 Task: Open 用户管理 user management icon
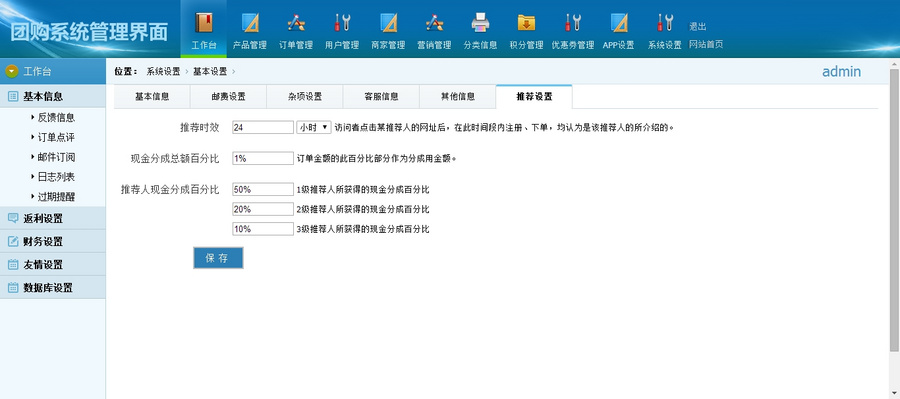[x=342, y=23]
